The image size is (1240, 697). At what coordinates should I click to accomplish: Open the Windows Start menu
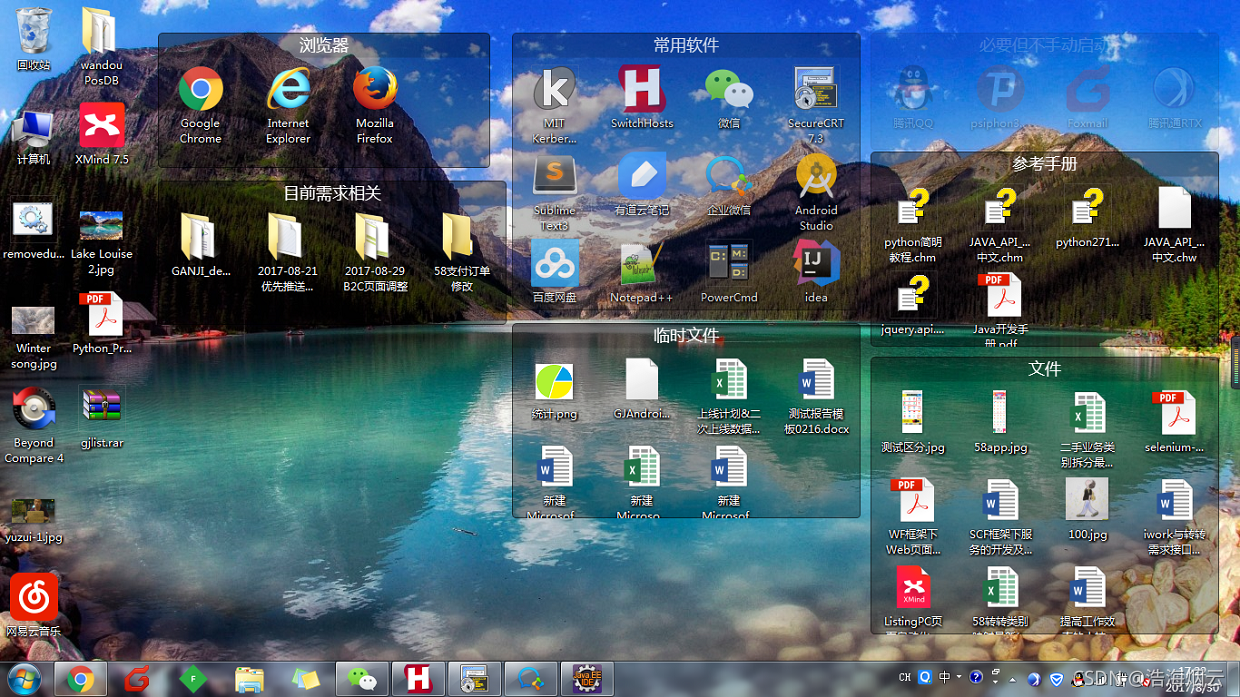(24, 679)
